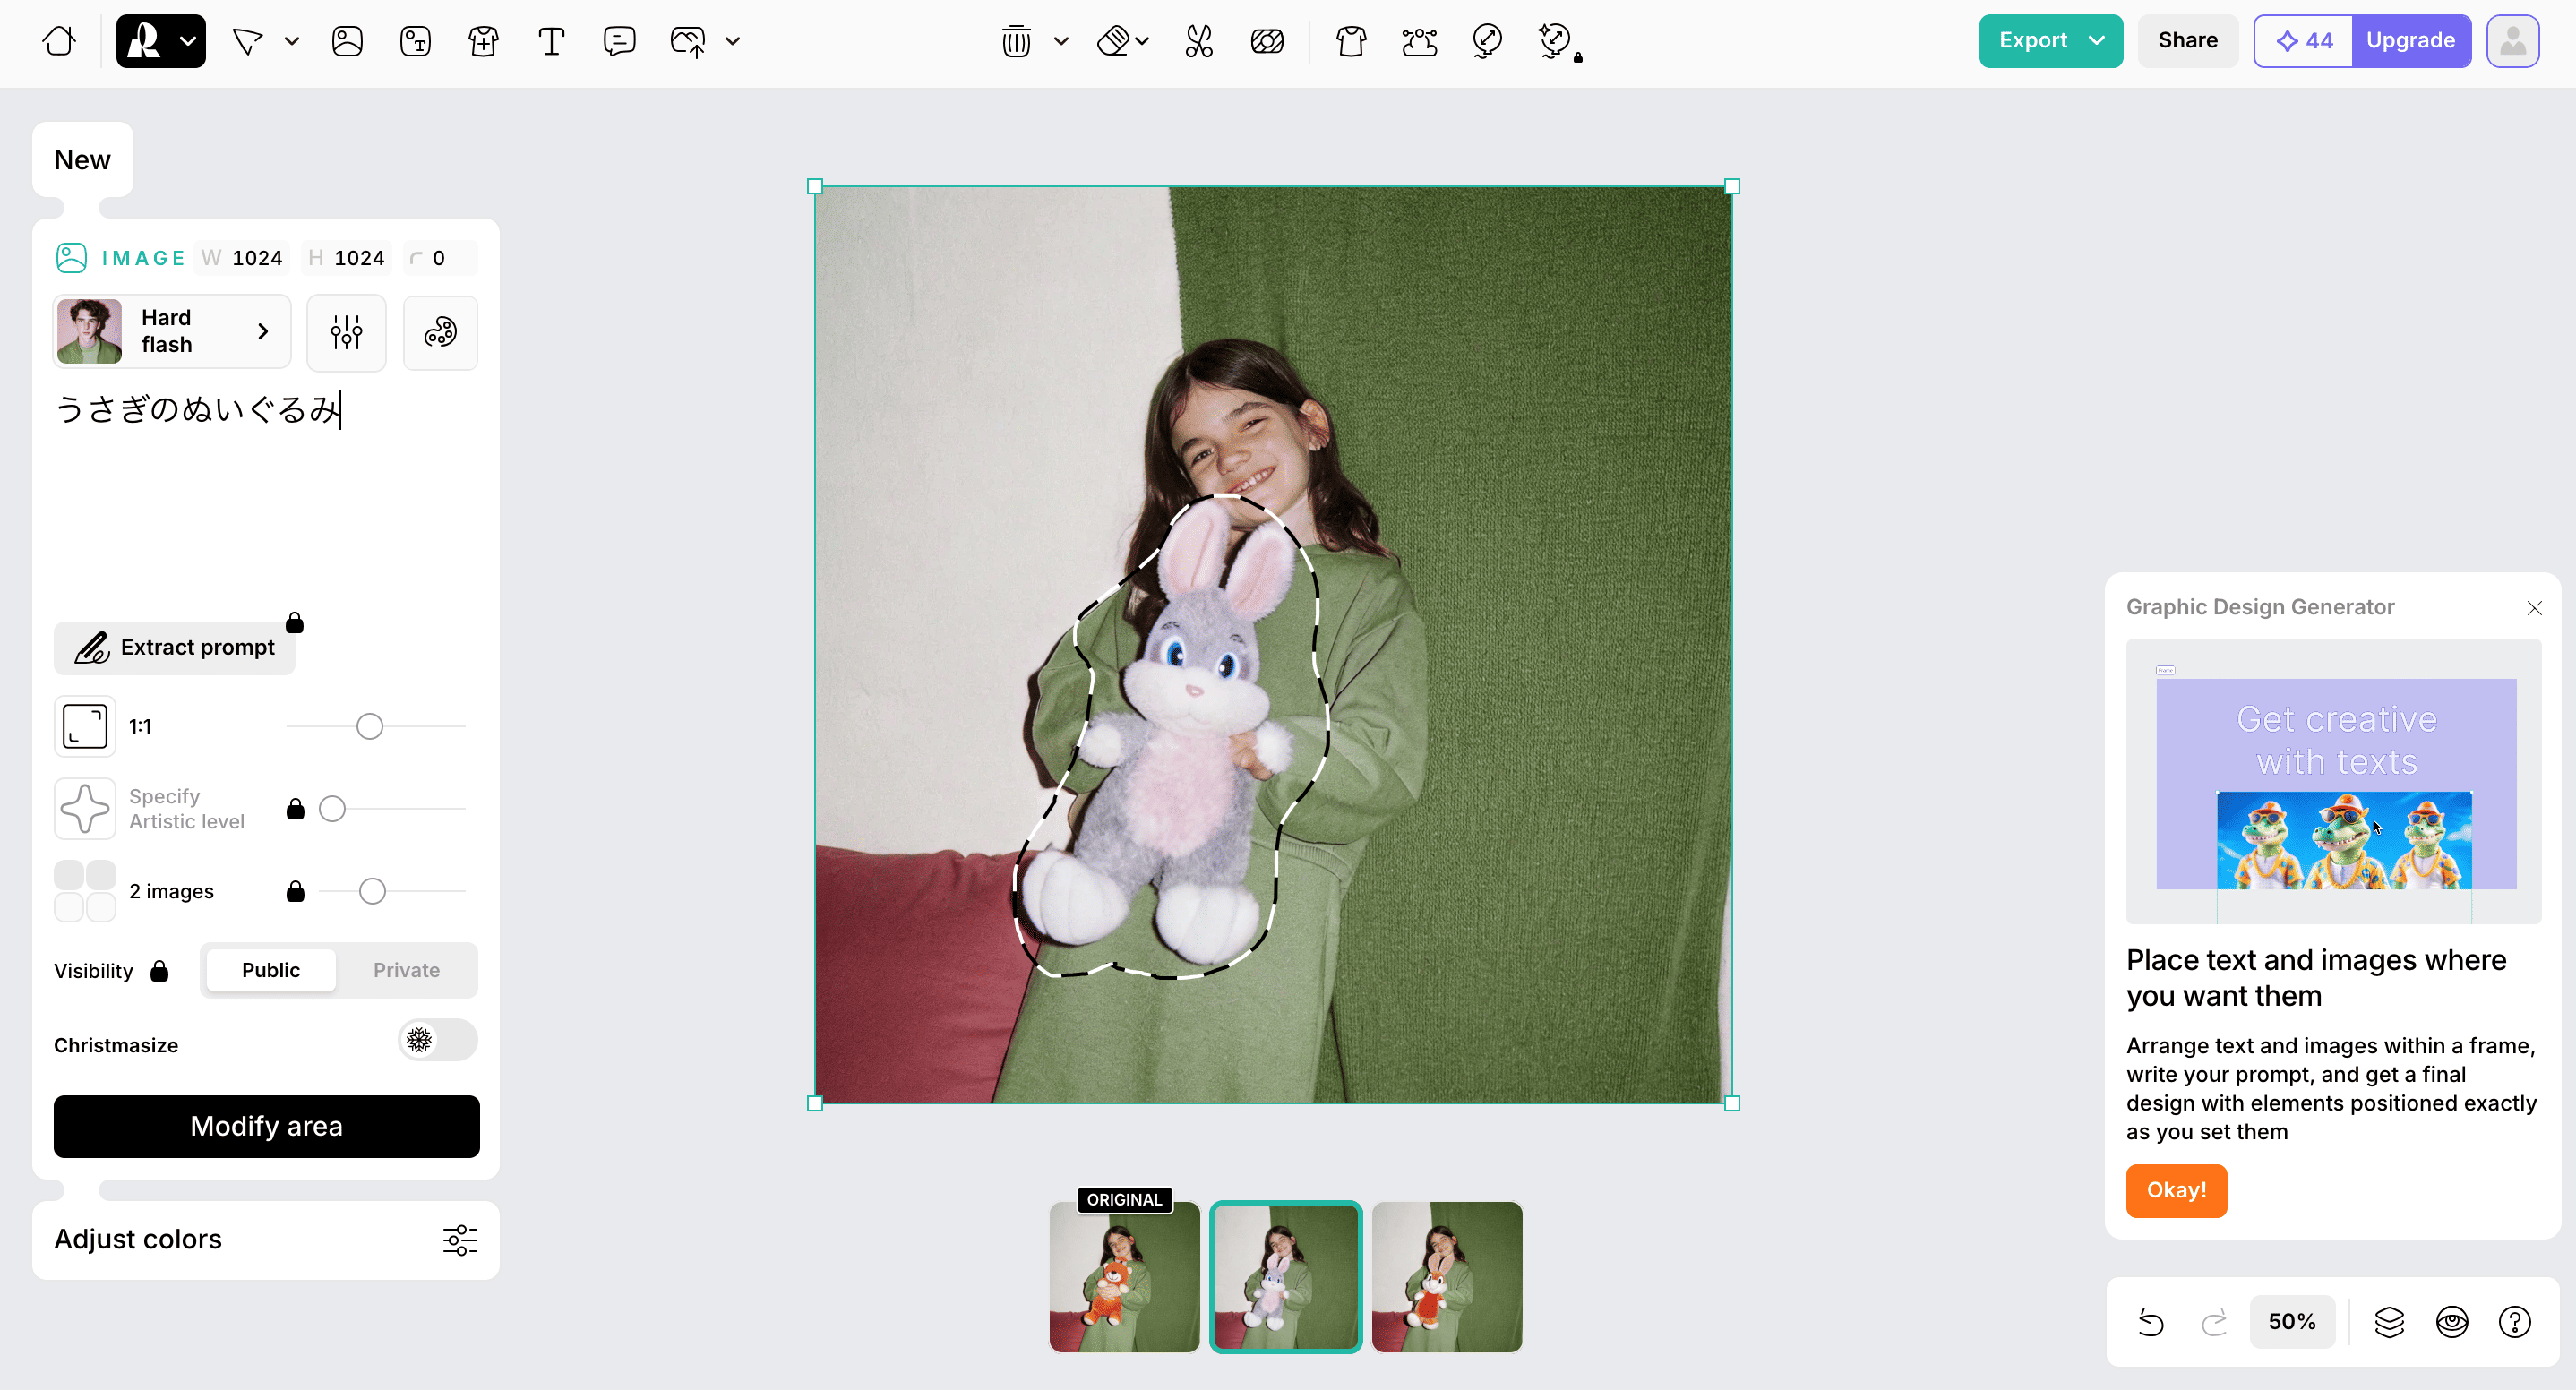Open the comment note tool

[x=619, y=41]
